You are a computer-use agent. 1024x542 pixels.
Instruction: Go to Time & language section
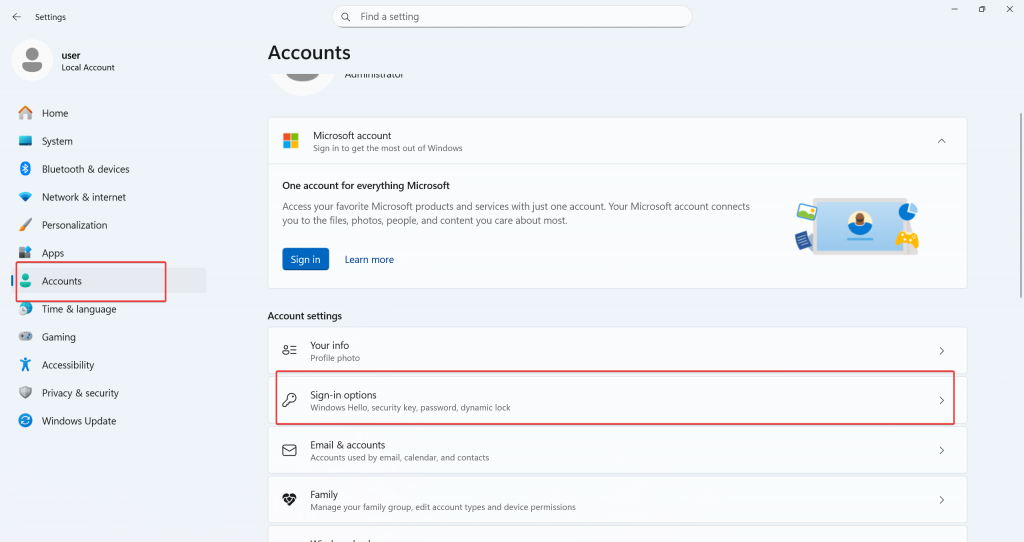coord(79,309)
